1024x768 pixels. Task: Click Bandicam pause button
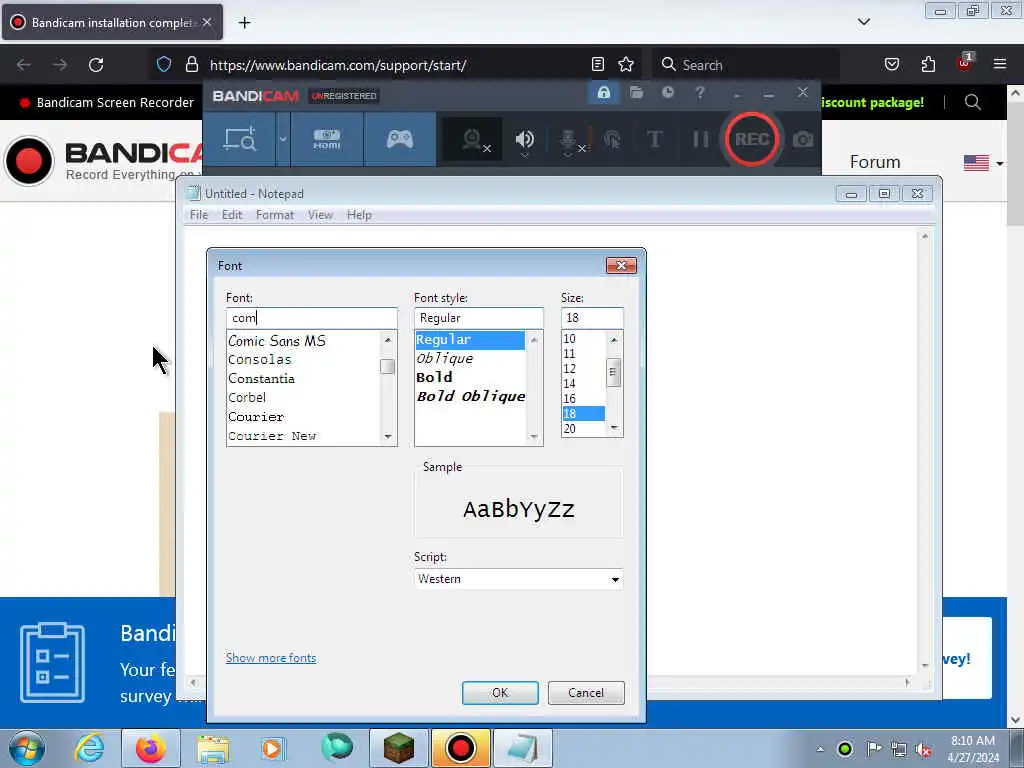pyautogui.click(x=700, y=139)
